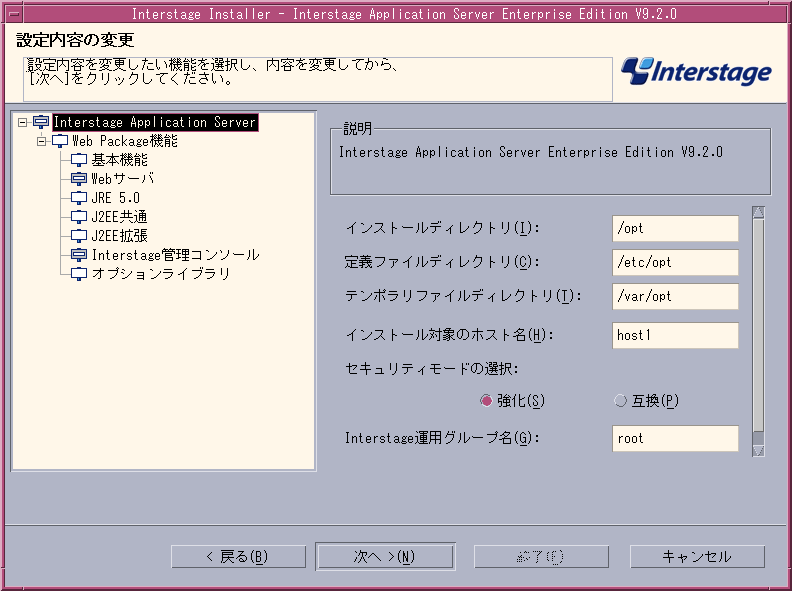
Task: Select the Web Package機能 tree item
Action: (x=125, y=141)
